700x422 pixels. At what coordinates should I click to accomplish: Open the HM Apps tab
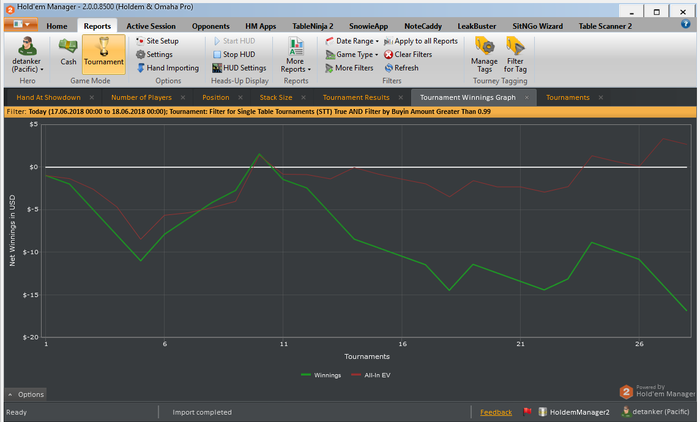coord(261,26)
